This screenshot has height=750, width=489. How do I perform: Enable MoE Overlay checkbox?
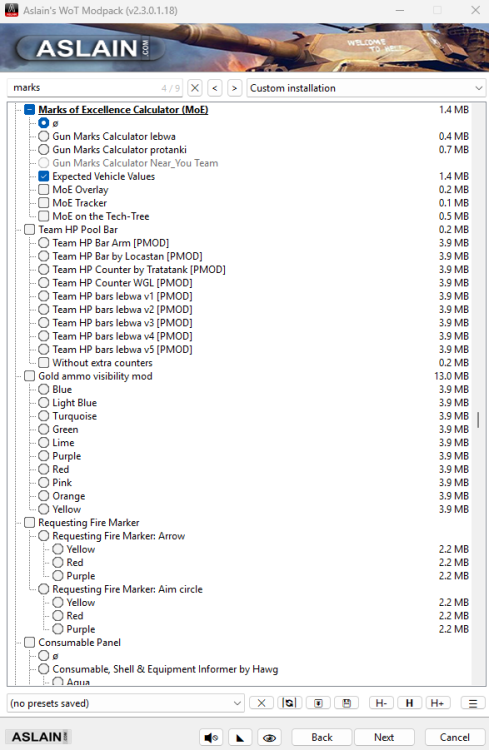[44, 189]
